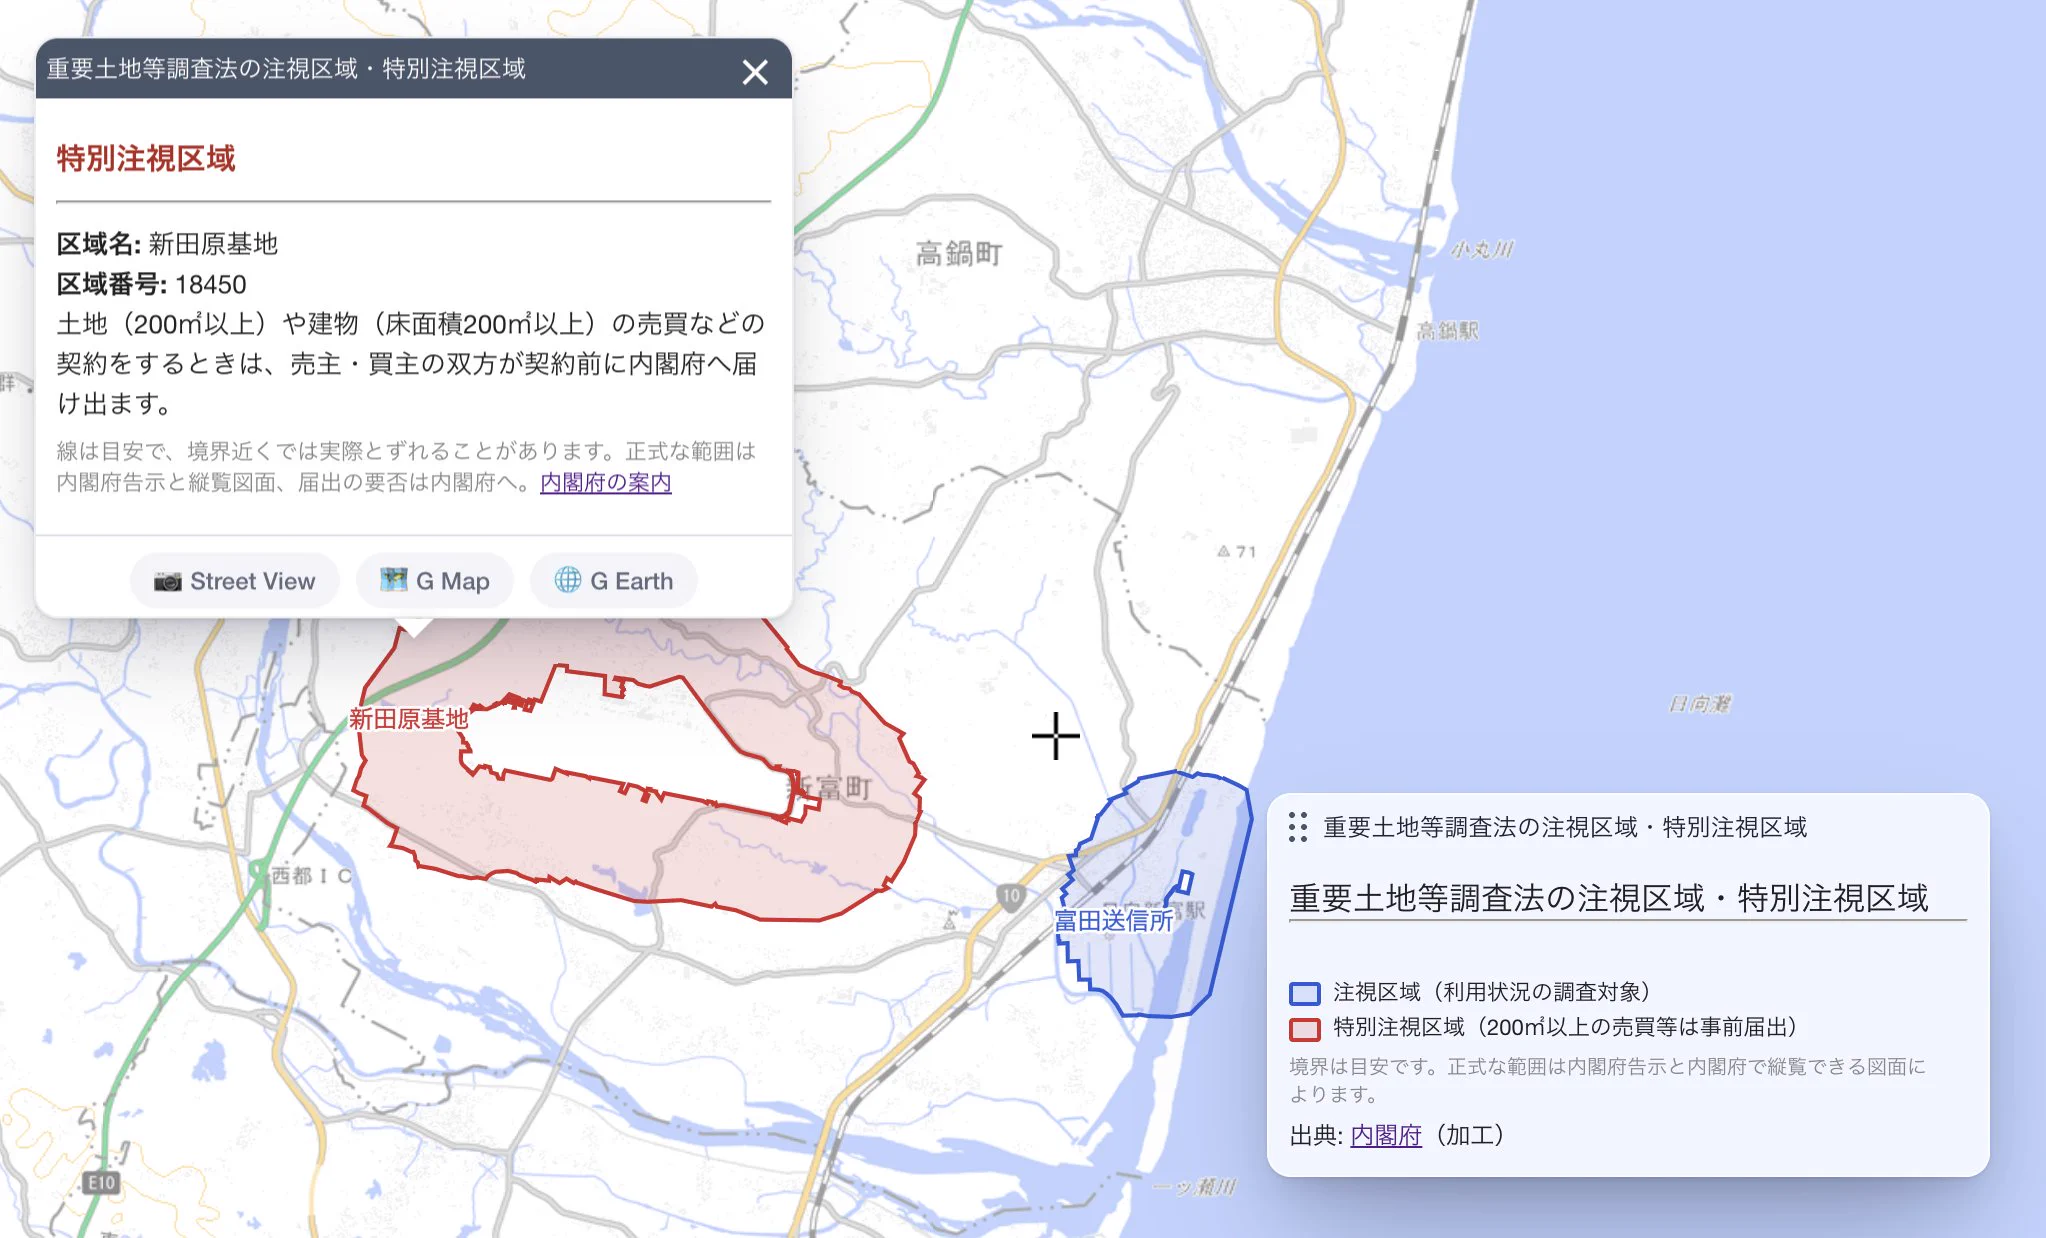Click the blue 注視区域 legend swatch
2046x1238 pixels.
(1305, 993)
